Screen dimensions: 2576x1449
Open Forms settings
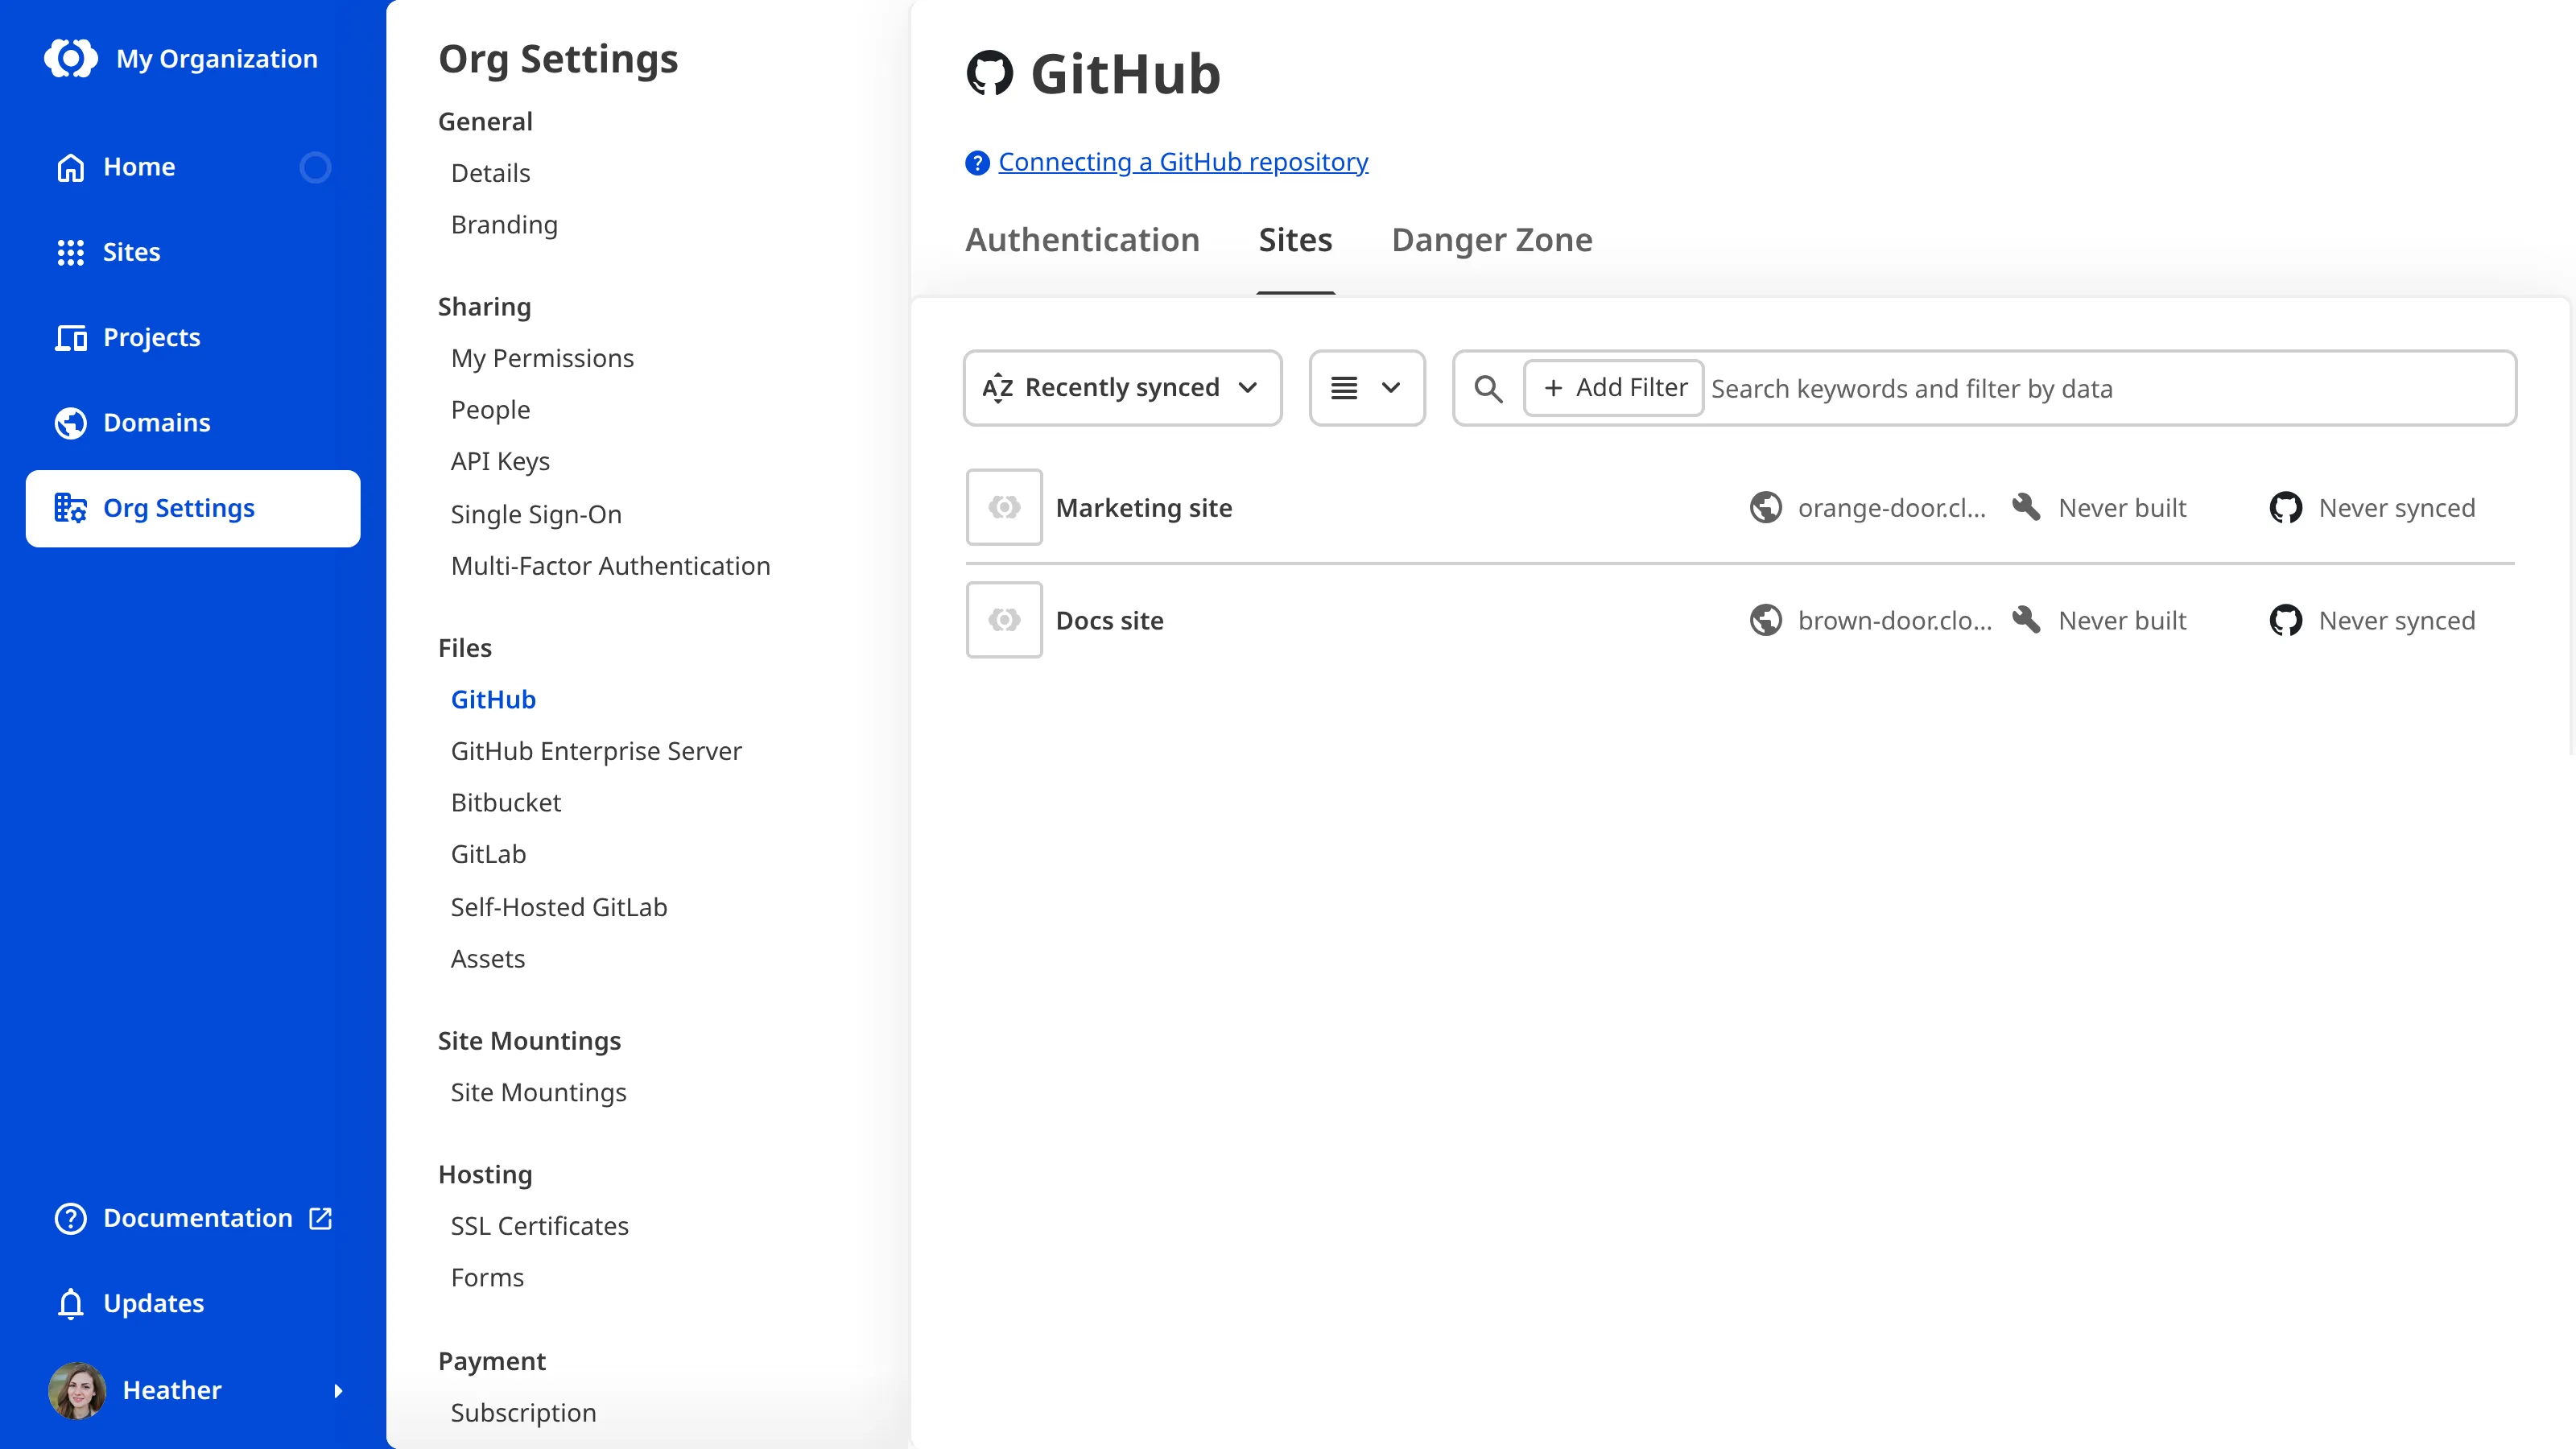(487, 1278)
